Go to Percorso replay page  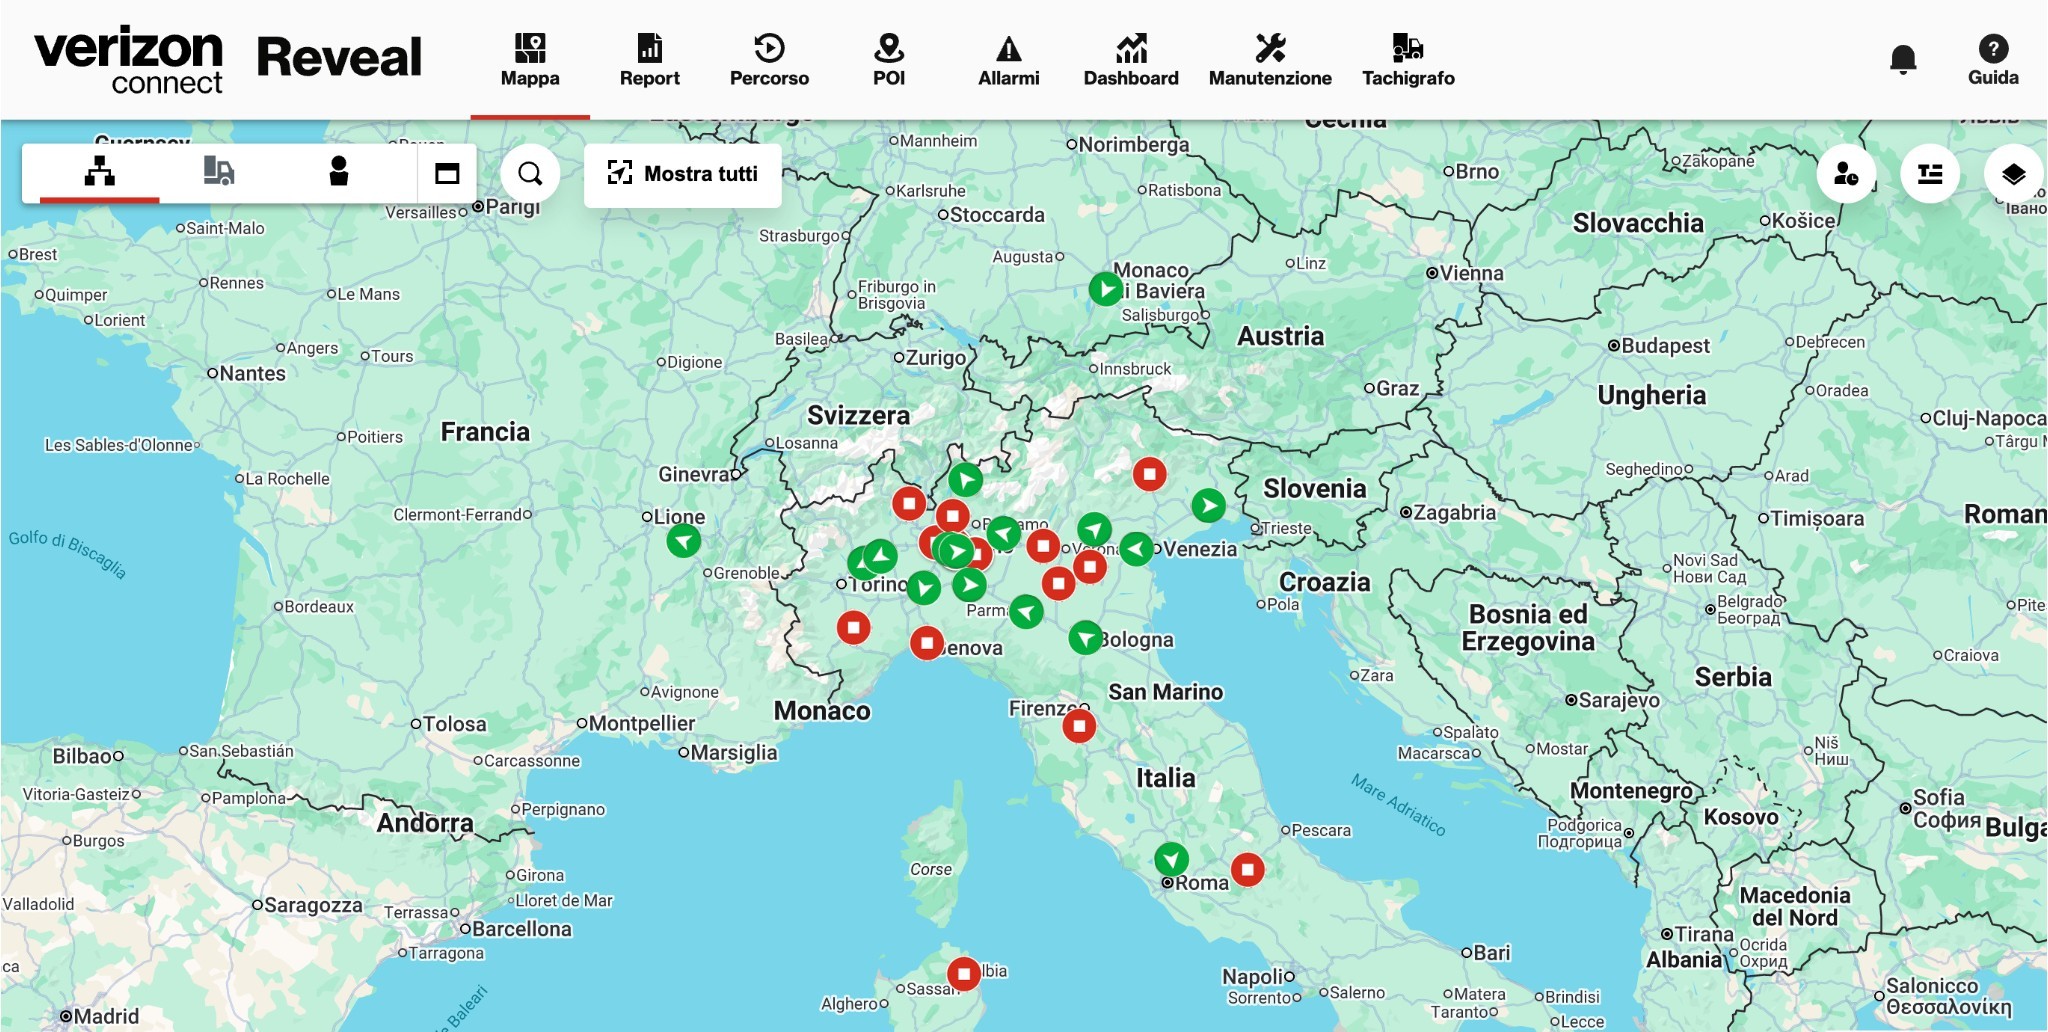coord(769,60)
